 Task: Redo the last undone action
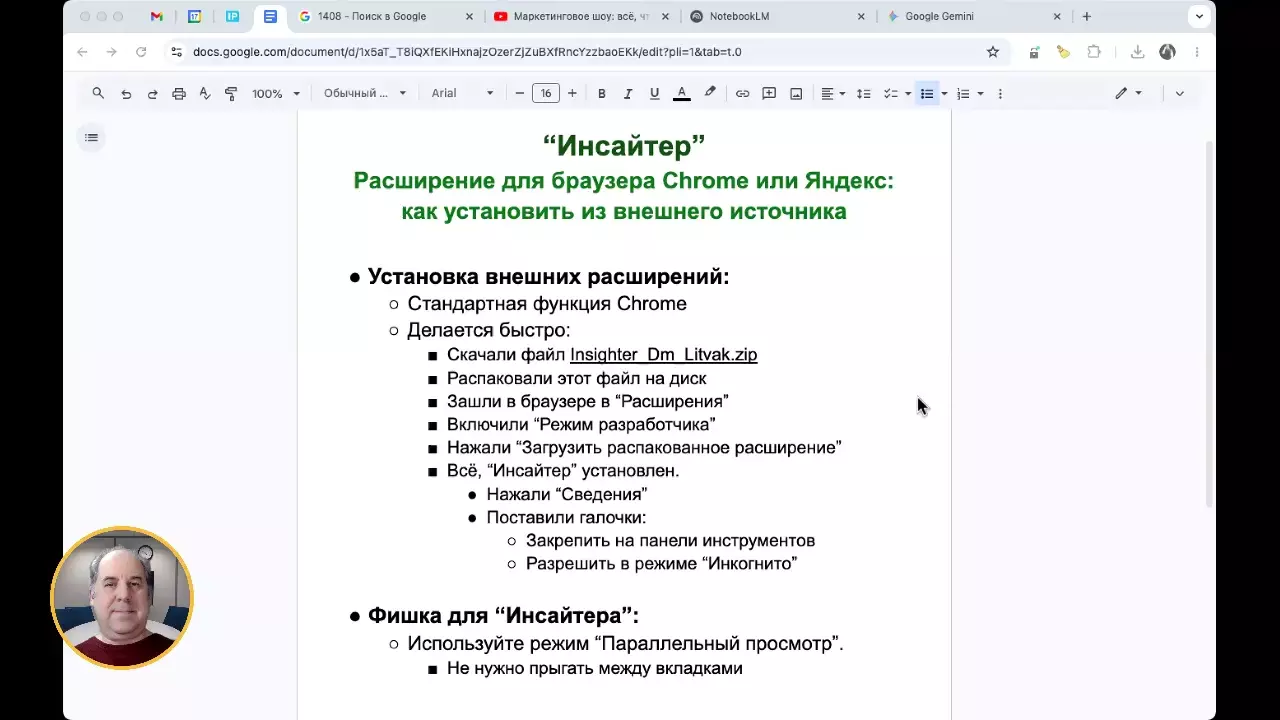click(152, 94)
